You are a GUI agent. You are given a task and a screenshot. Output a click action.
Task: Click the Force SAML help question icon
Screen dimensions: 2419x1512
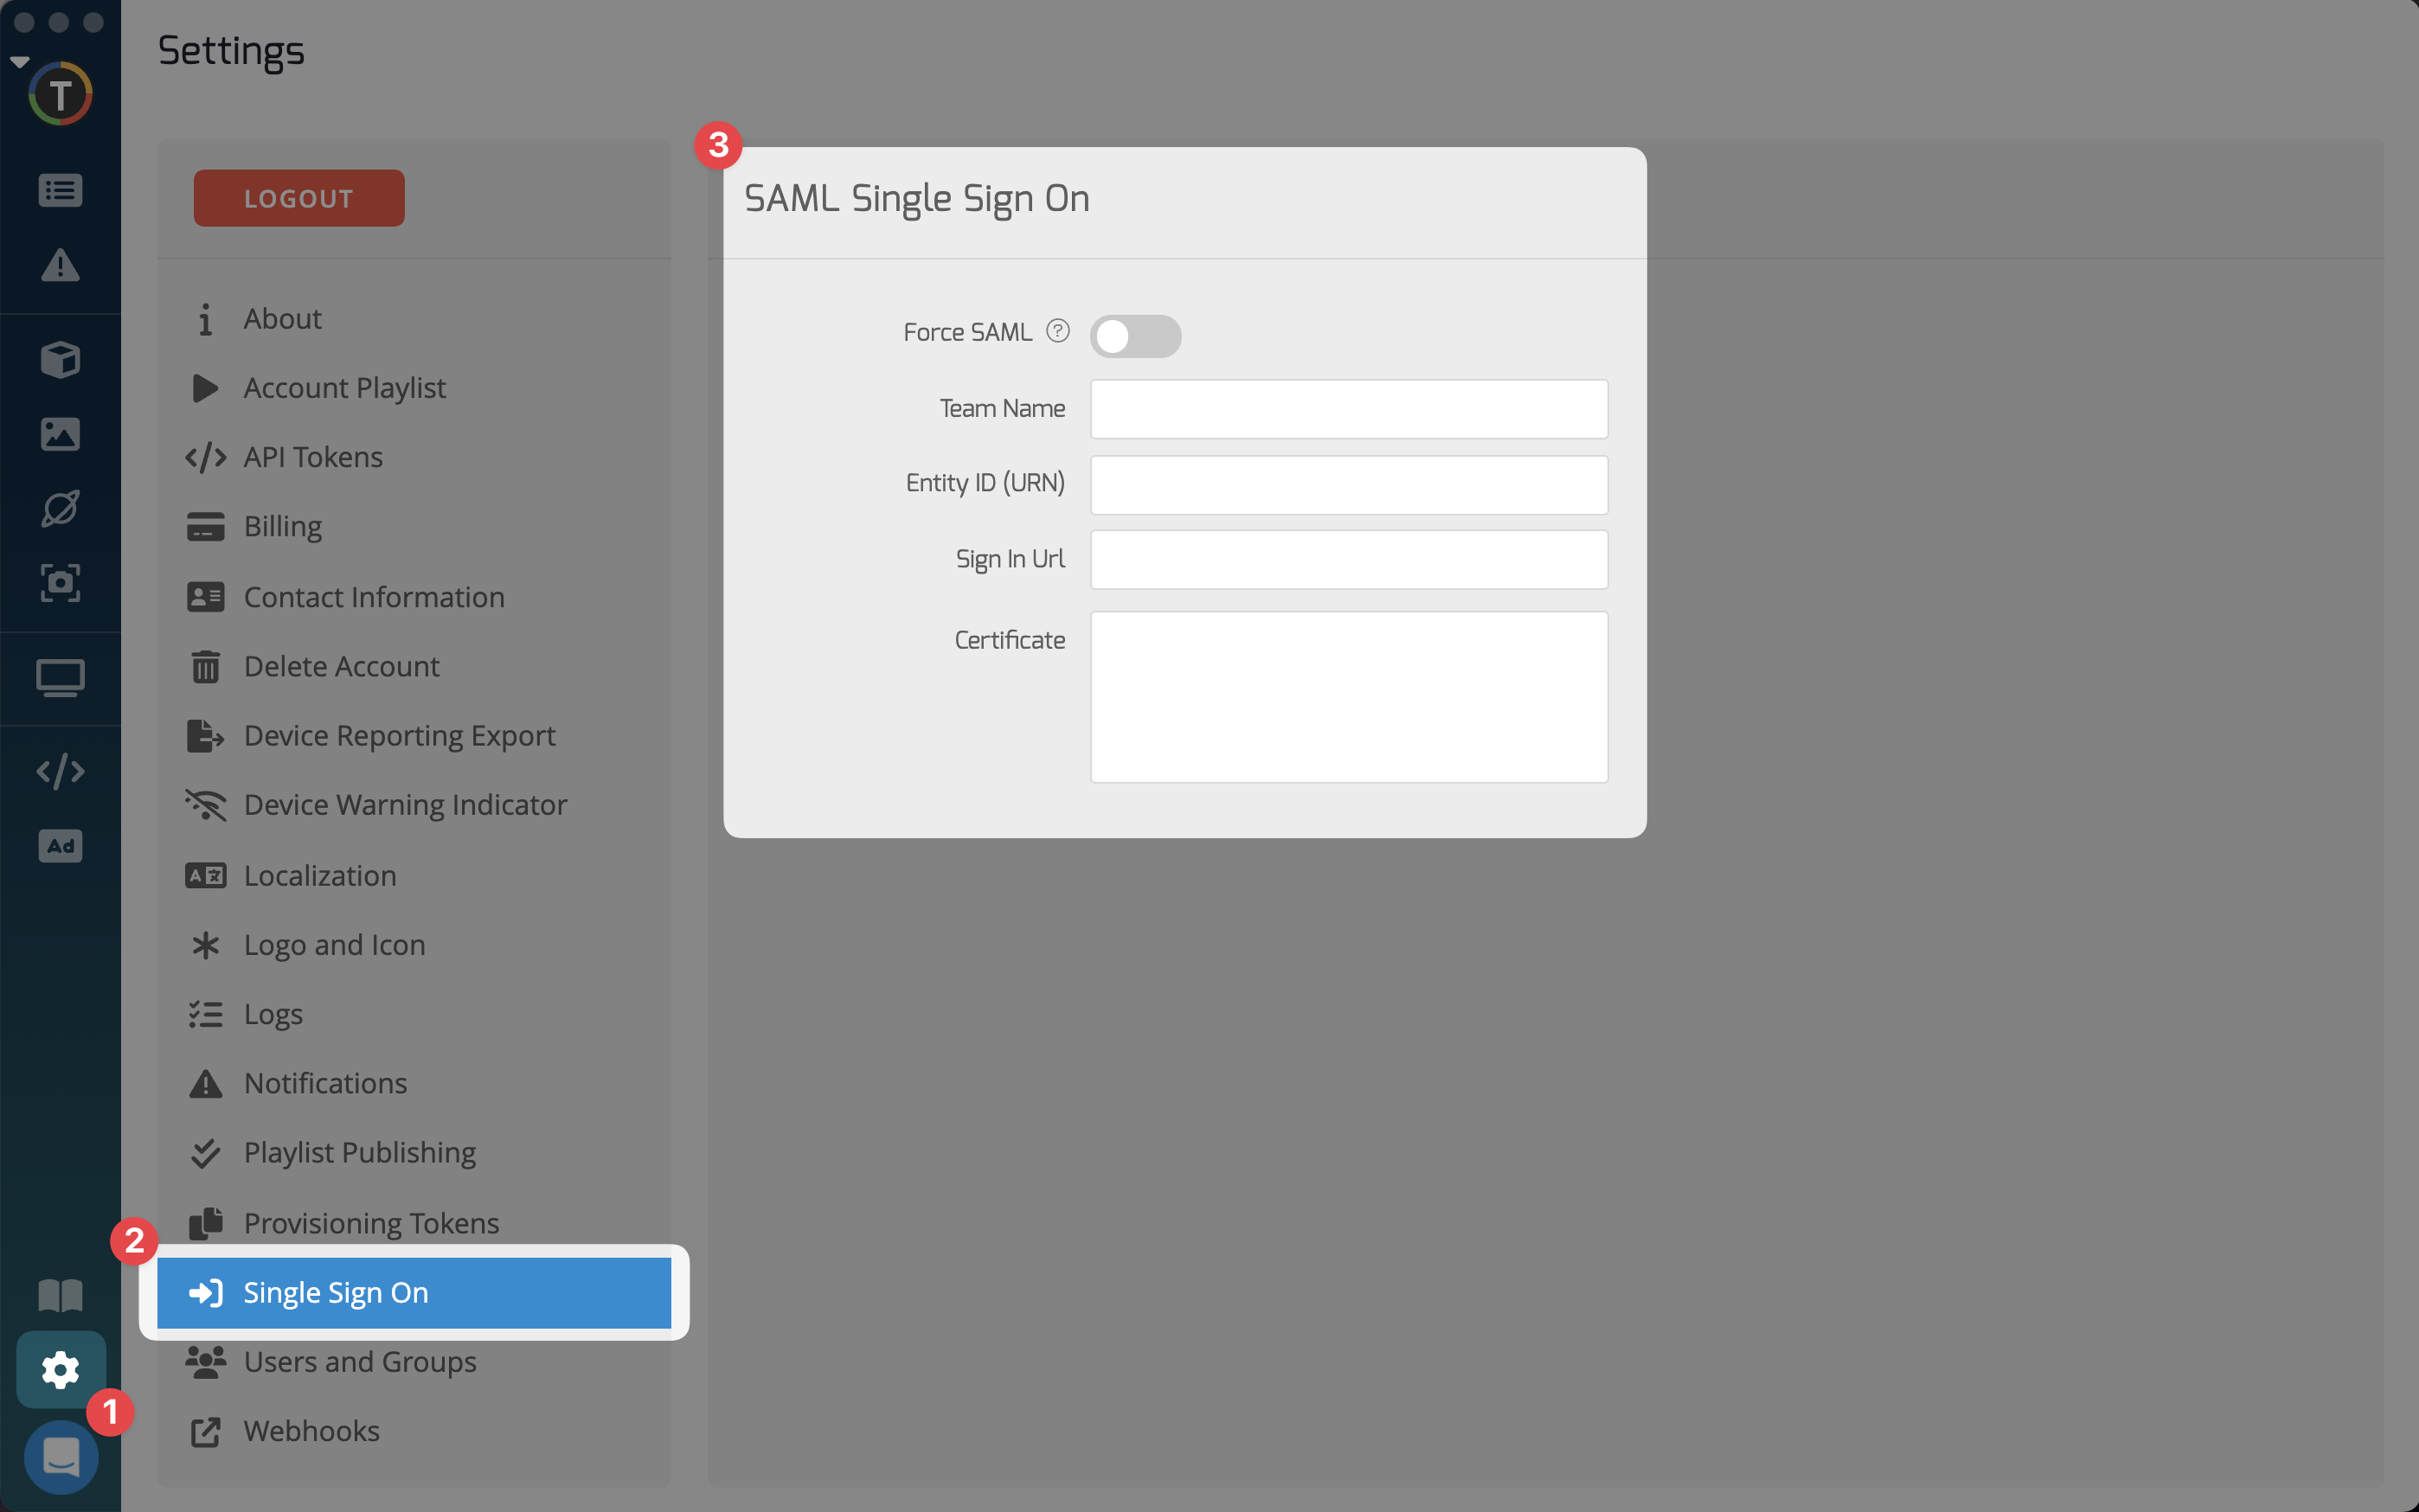(1057, 331)
